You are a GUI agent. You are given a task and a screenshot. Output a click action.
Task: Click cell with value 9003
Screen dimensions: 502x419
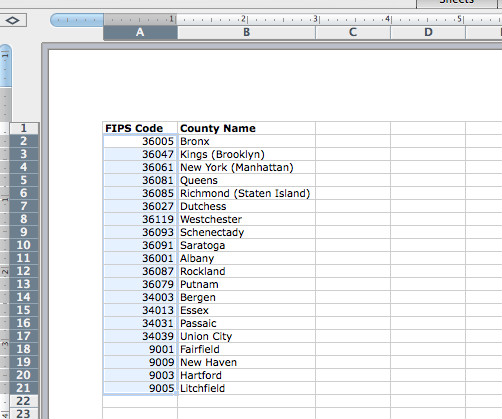(x=140, y=375)
